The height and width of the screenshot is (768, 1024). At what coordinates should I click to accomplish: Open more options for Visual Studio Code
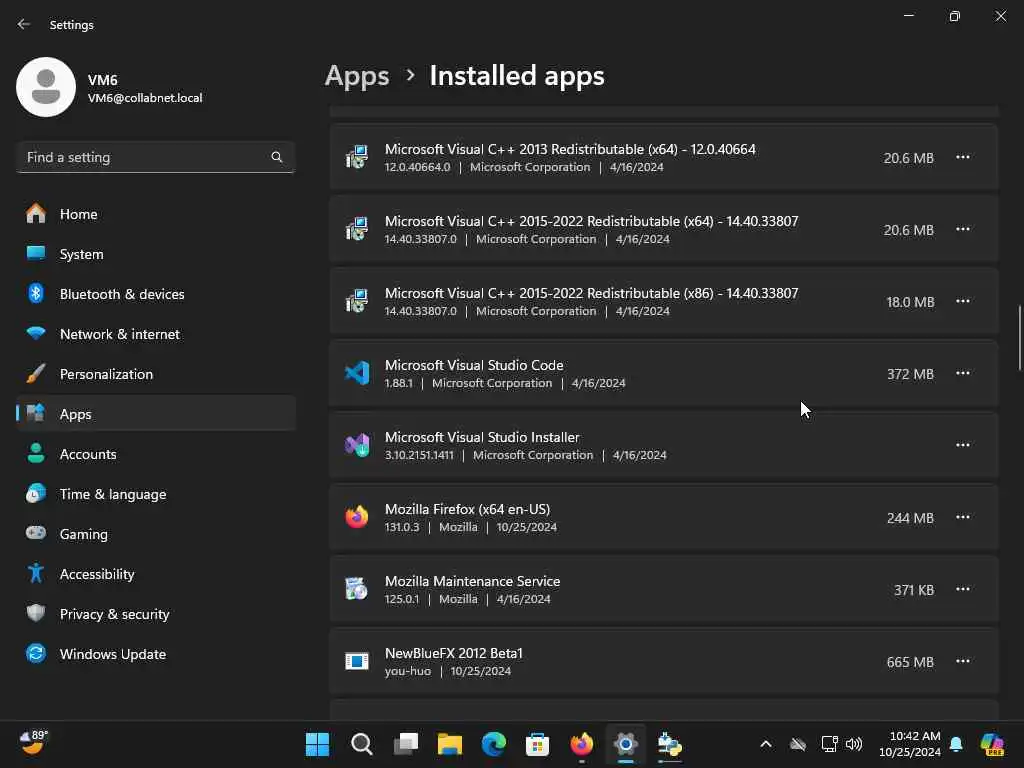[962, 373]
